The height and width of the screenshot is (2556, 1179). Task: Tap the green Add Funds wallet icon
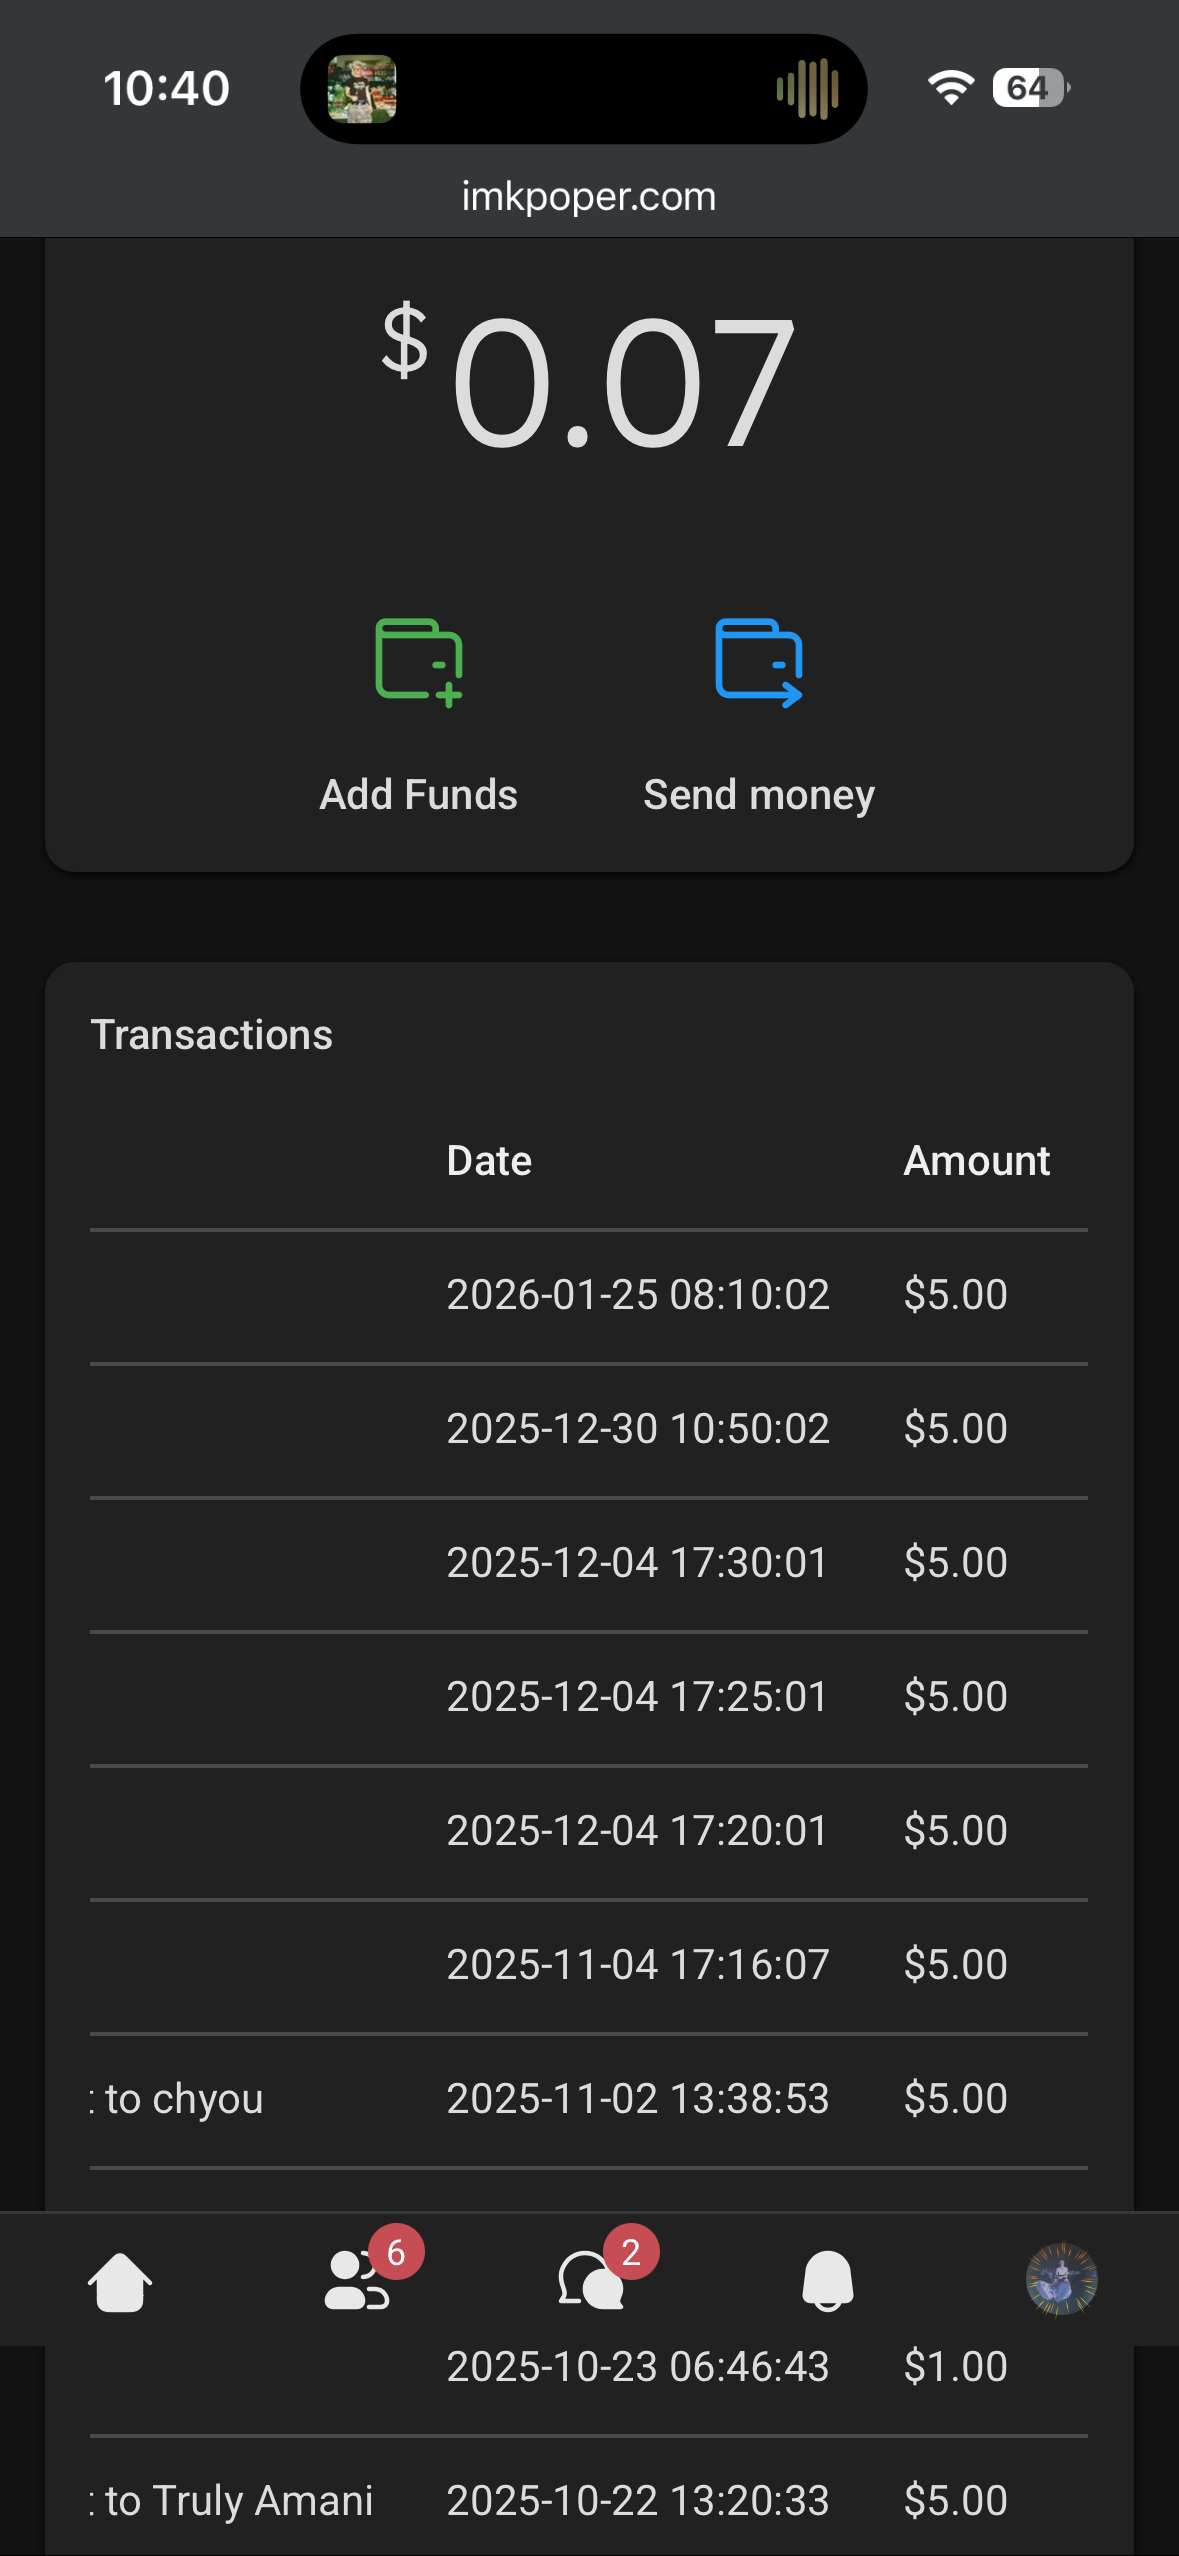(418, 663)
